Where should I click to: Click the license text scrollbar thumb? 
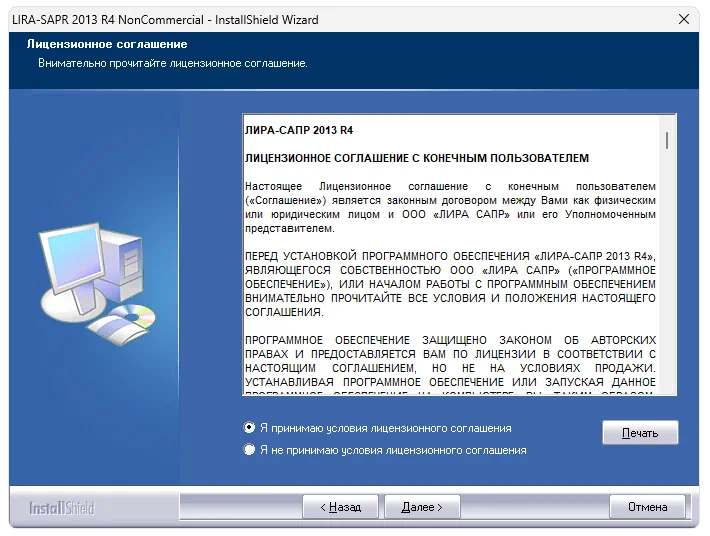(x=667, y=140)
